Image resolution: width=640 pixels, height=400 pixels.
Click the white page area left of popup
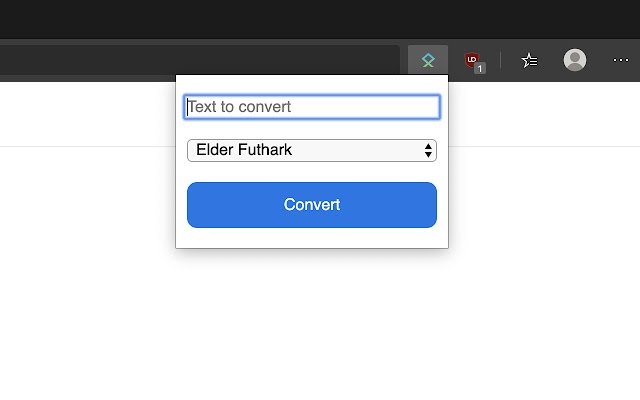coord(90,250)
